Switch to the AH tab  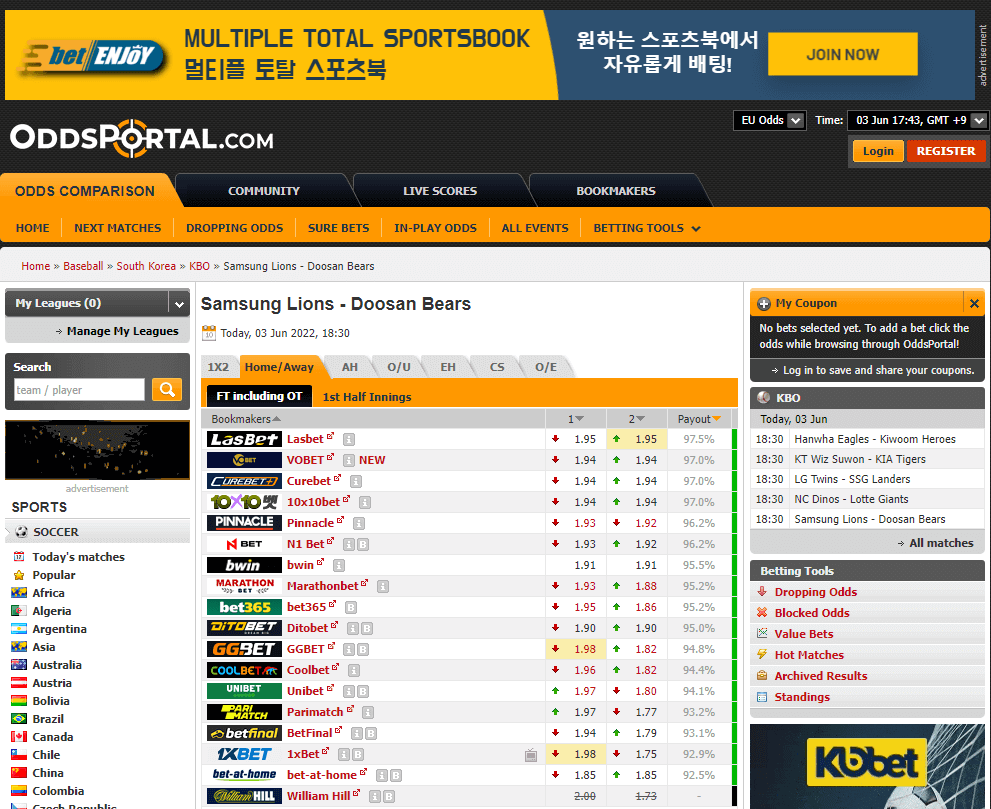click(x=350, y=367)
